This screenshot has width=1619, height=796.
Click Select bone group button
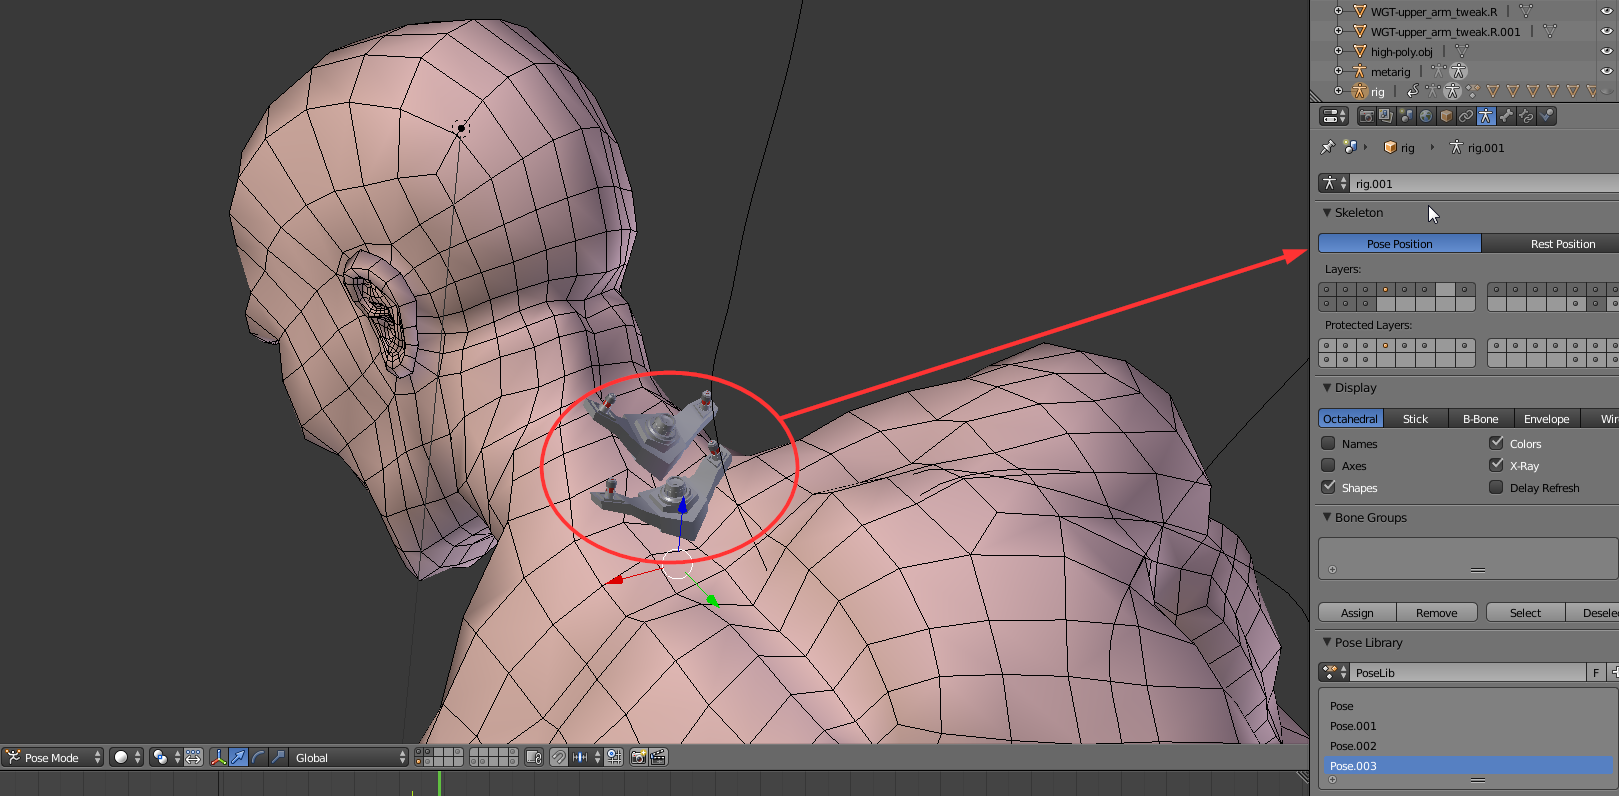pos(1525,613)
